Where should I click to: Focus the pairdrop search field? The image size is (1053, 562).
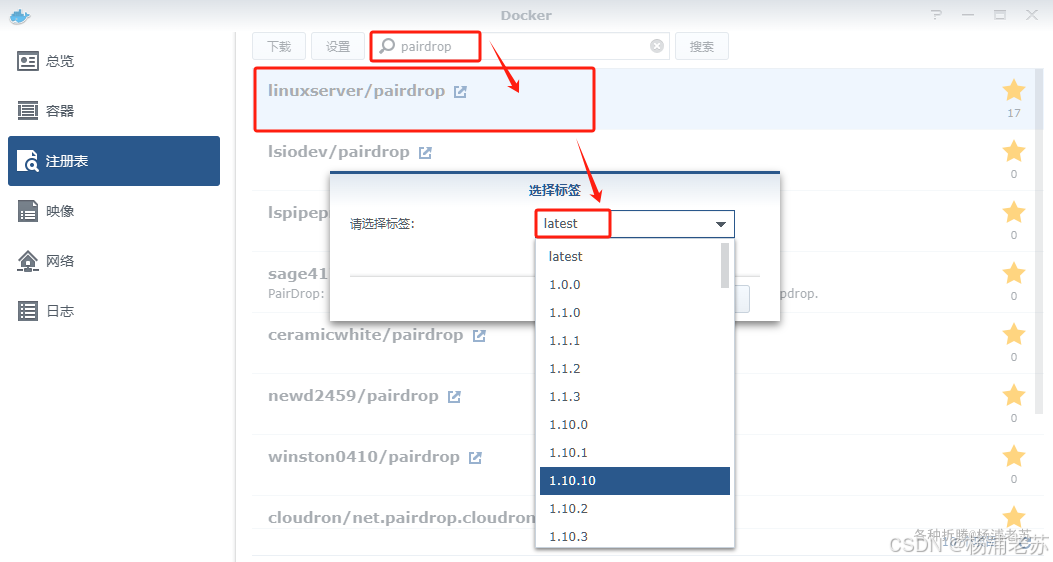tap(520, 46)
